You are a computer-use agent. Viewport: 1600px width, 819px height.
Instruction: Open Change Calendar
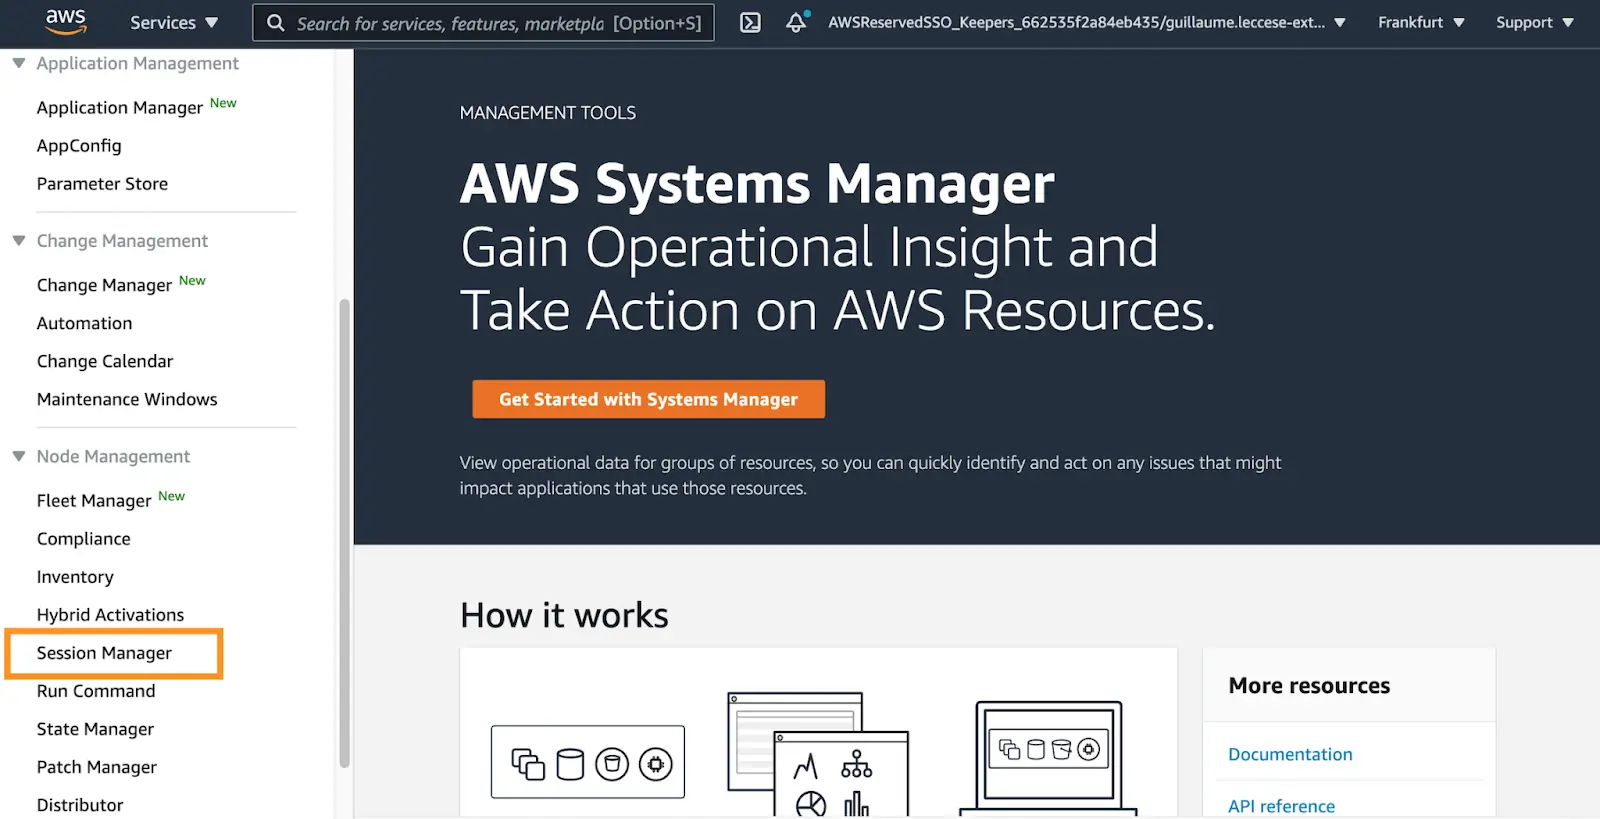pyautogui.click(x=105, y=361)
